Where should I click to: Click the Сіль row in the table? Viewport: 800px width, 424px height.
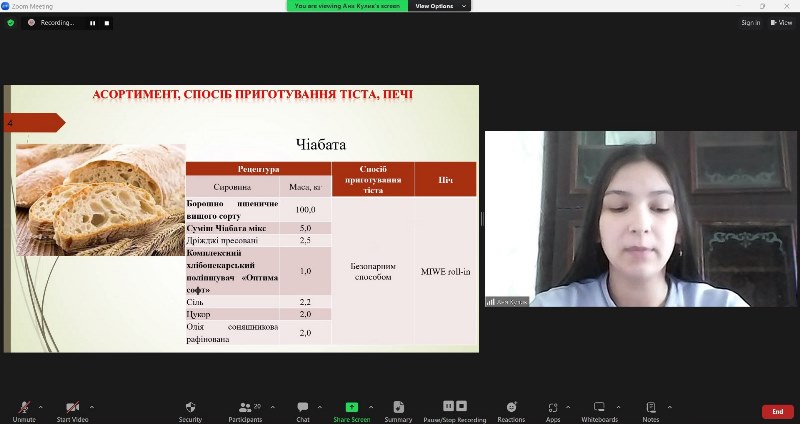tap(259, 302)
